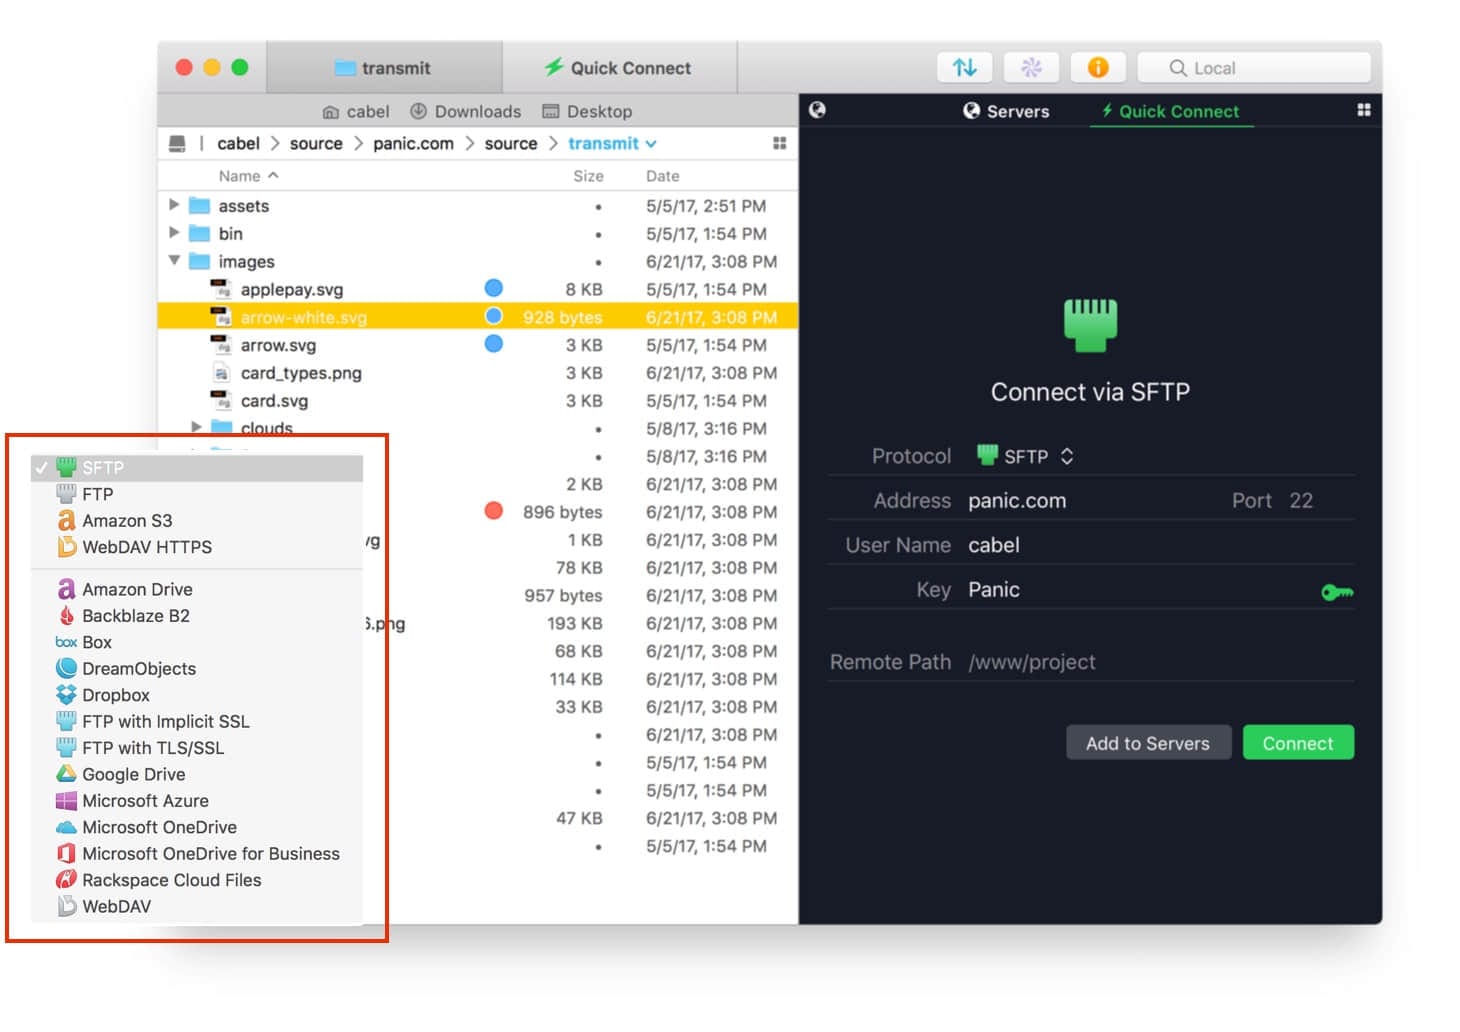Expand the bin folder

(x=174, y=232)
